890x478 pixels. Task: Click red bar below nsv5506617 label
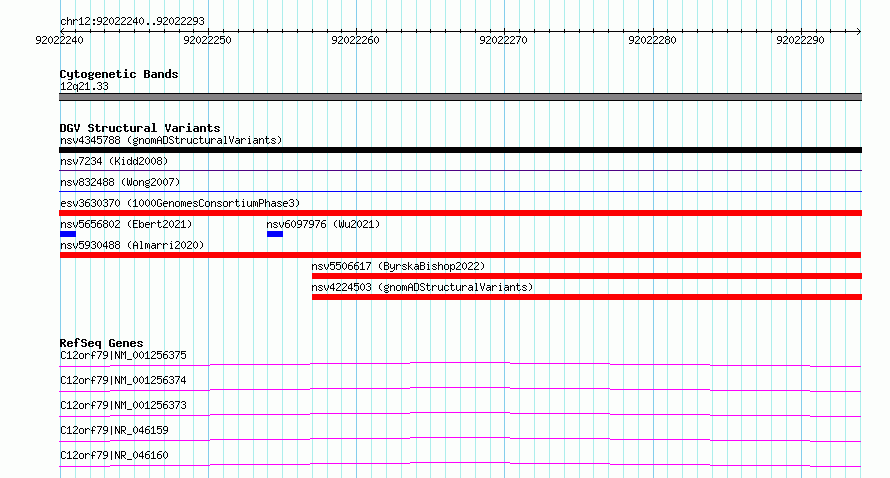[x=587, y=276]
